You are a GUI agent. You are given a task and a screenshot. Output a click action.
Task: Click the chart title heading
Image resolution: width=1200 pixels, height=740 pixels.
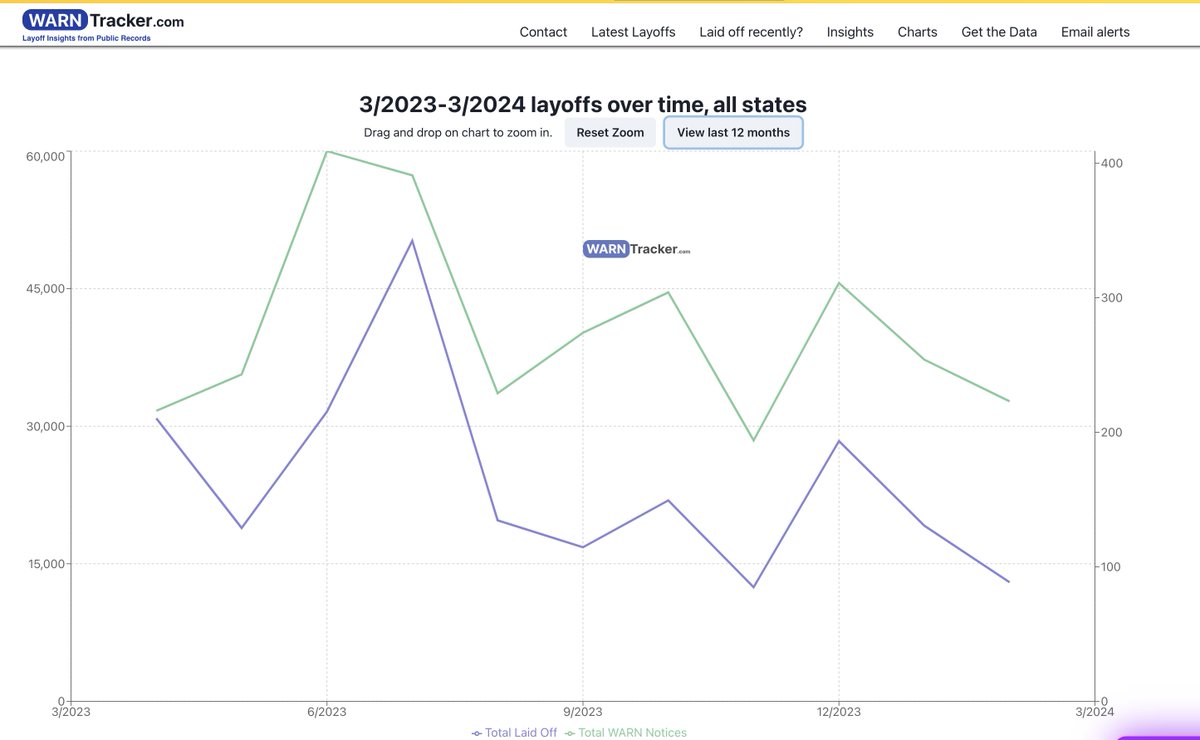pos(583,104)
